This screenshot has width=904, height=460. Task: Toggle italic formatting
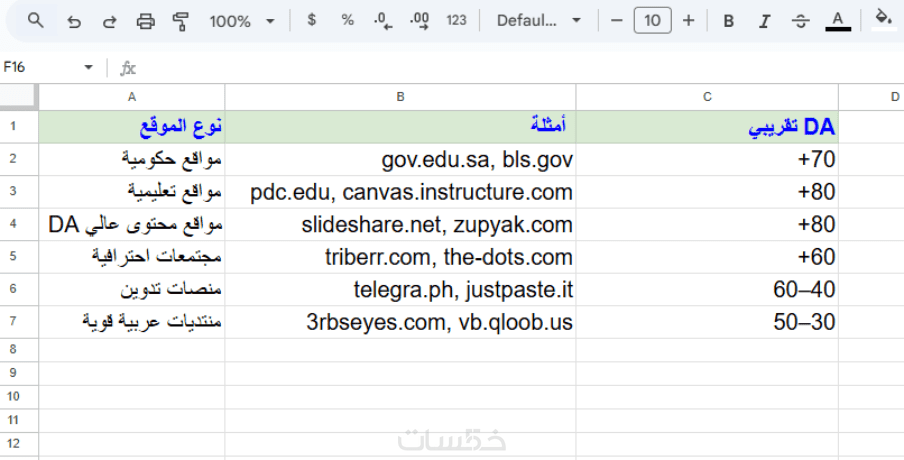[764, 21]
